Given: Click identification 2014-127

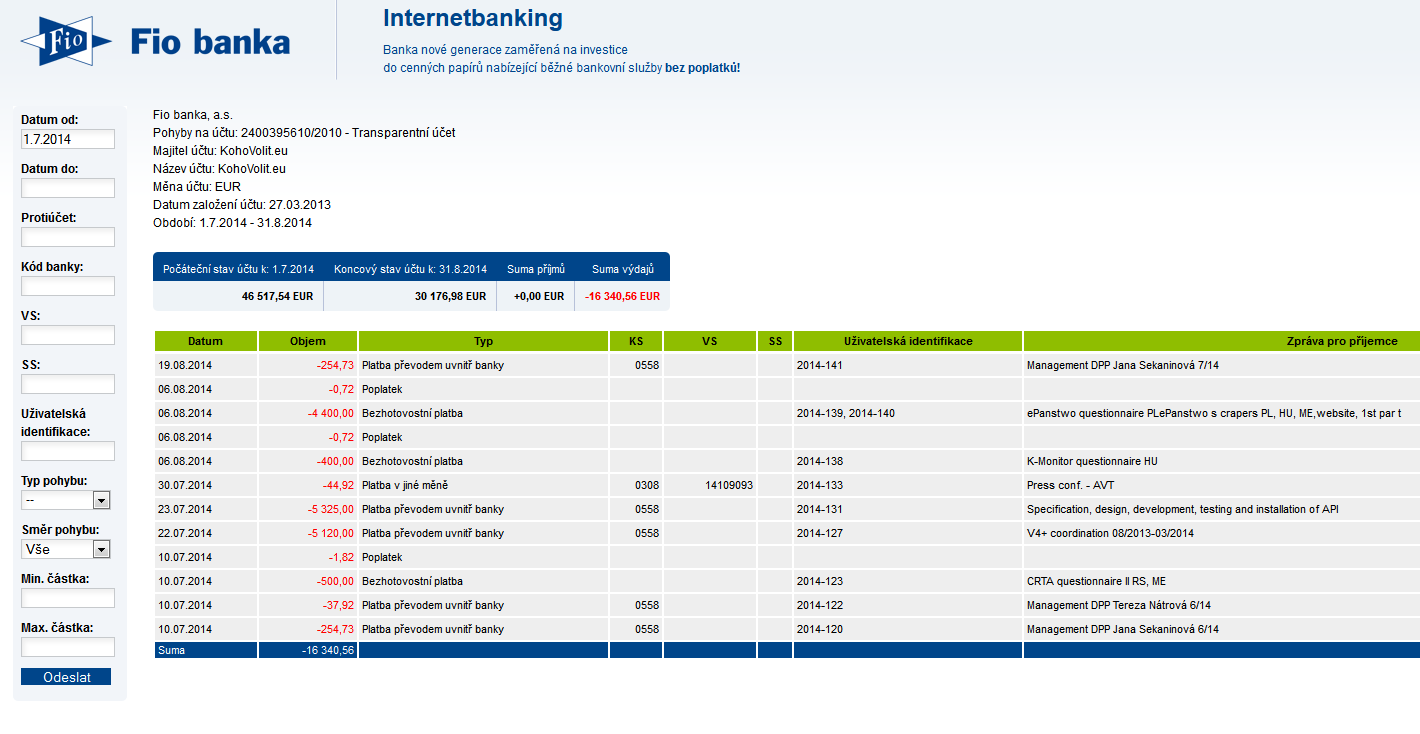Looking at the screenshot, I should coord(820,533).
